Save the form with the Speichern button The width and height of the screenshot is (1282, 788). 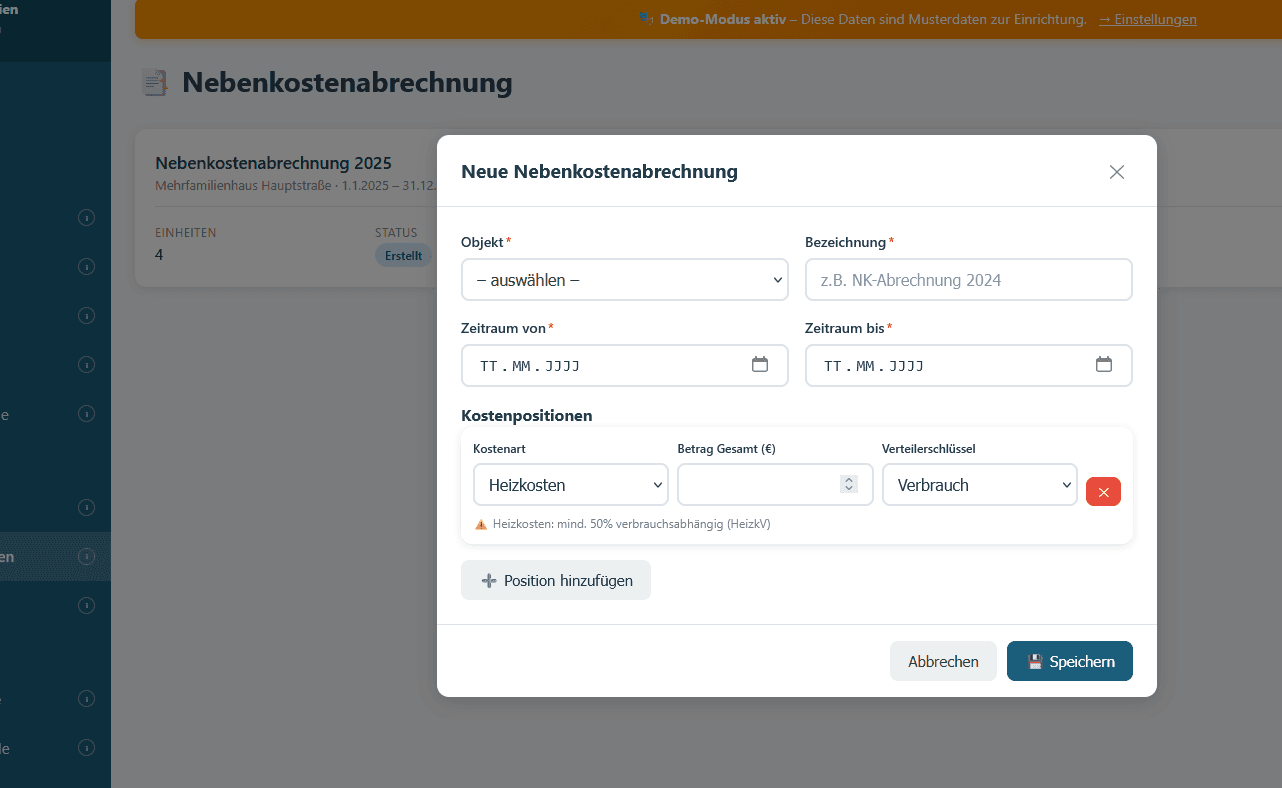[1070, 661]
